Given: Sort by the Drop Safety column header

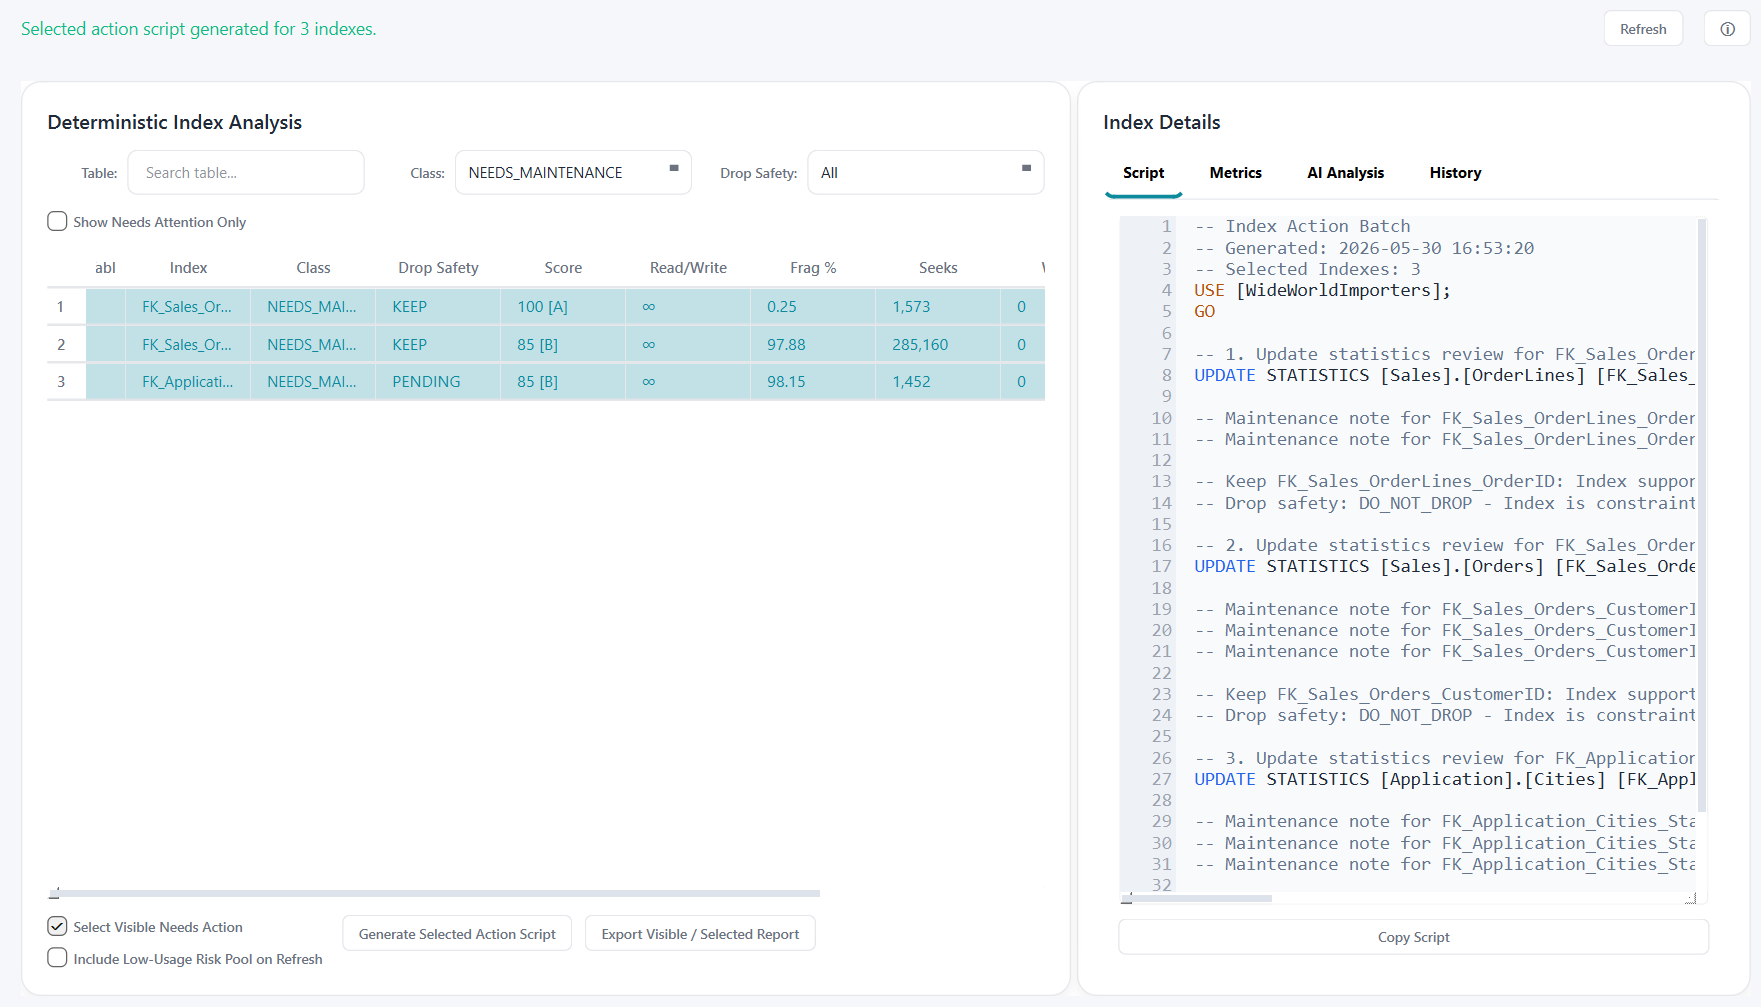Looking at the screenshot, I should (x=438, y=267).
